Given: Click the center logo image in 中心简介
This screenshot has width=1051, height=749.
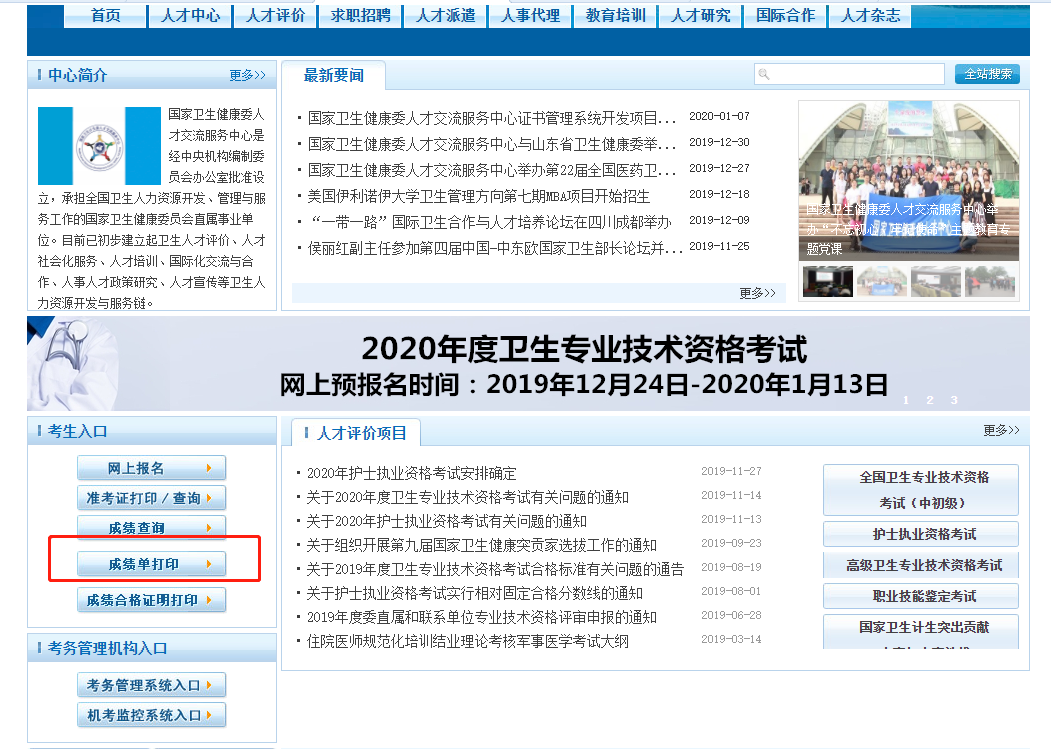Looking at the screenshot, I should tap(99, 146).
